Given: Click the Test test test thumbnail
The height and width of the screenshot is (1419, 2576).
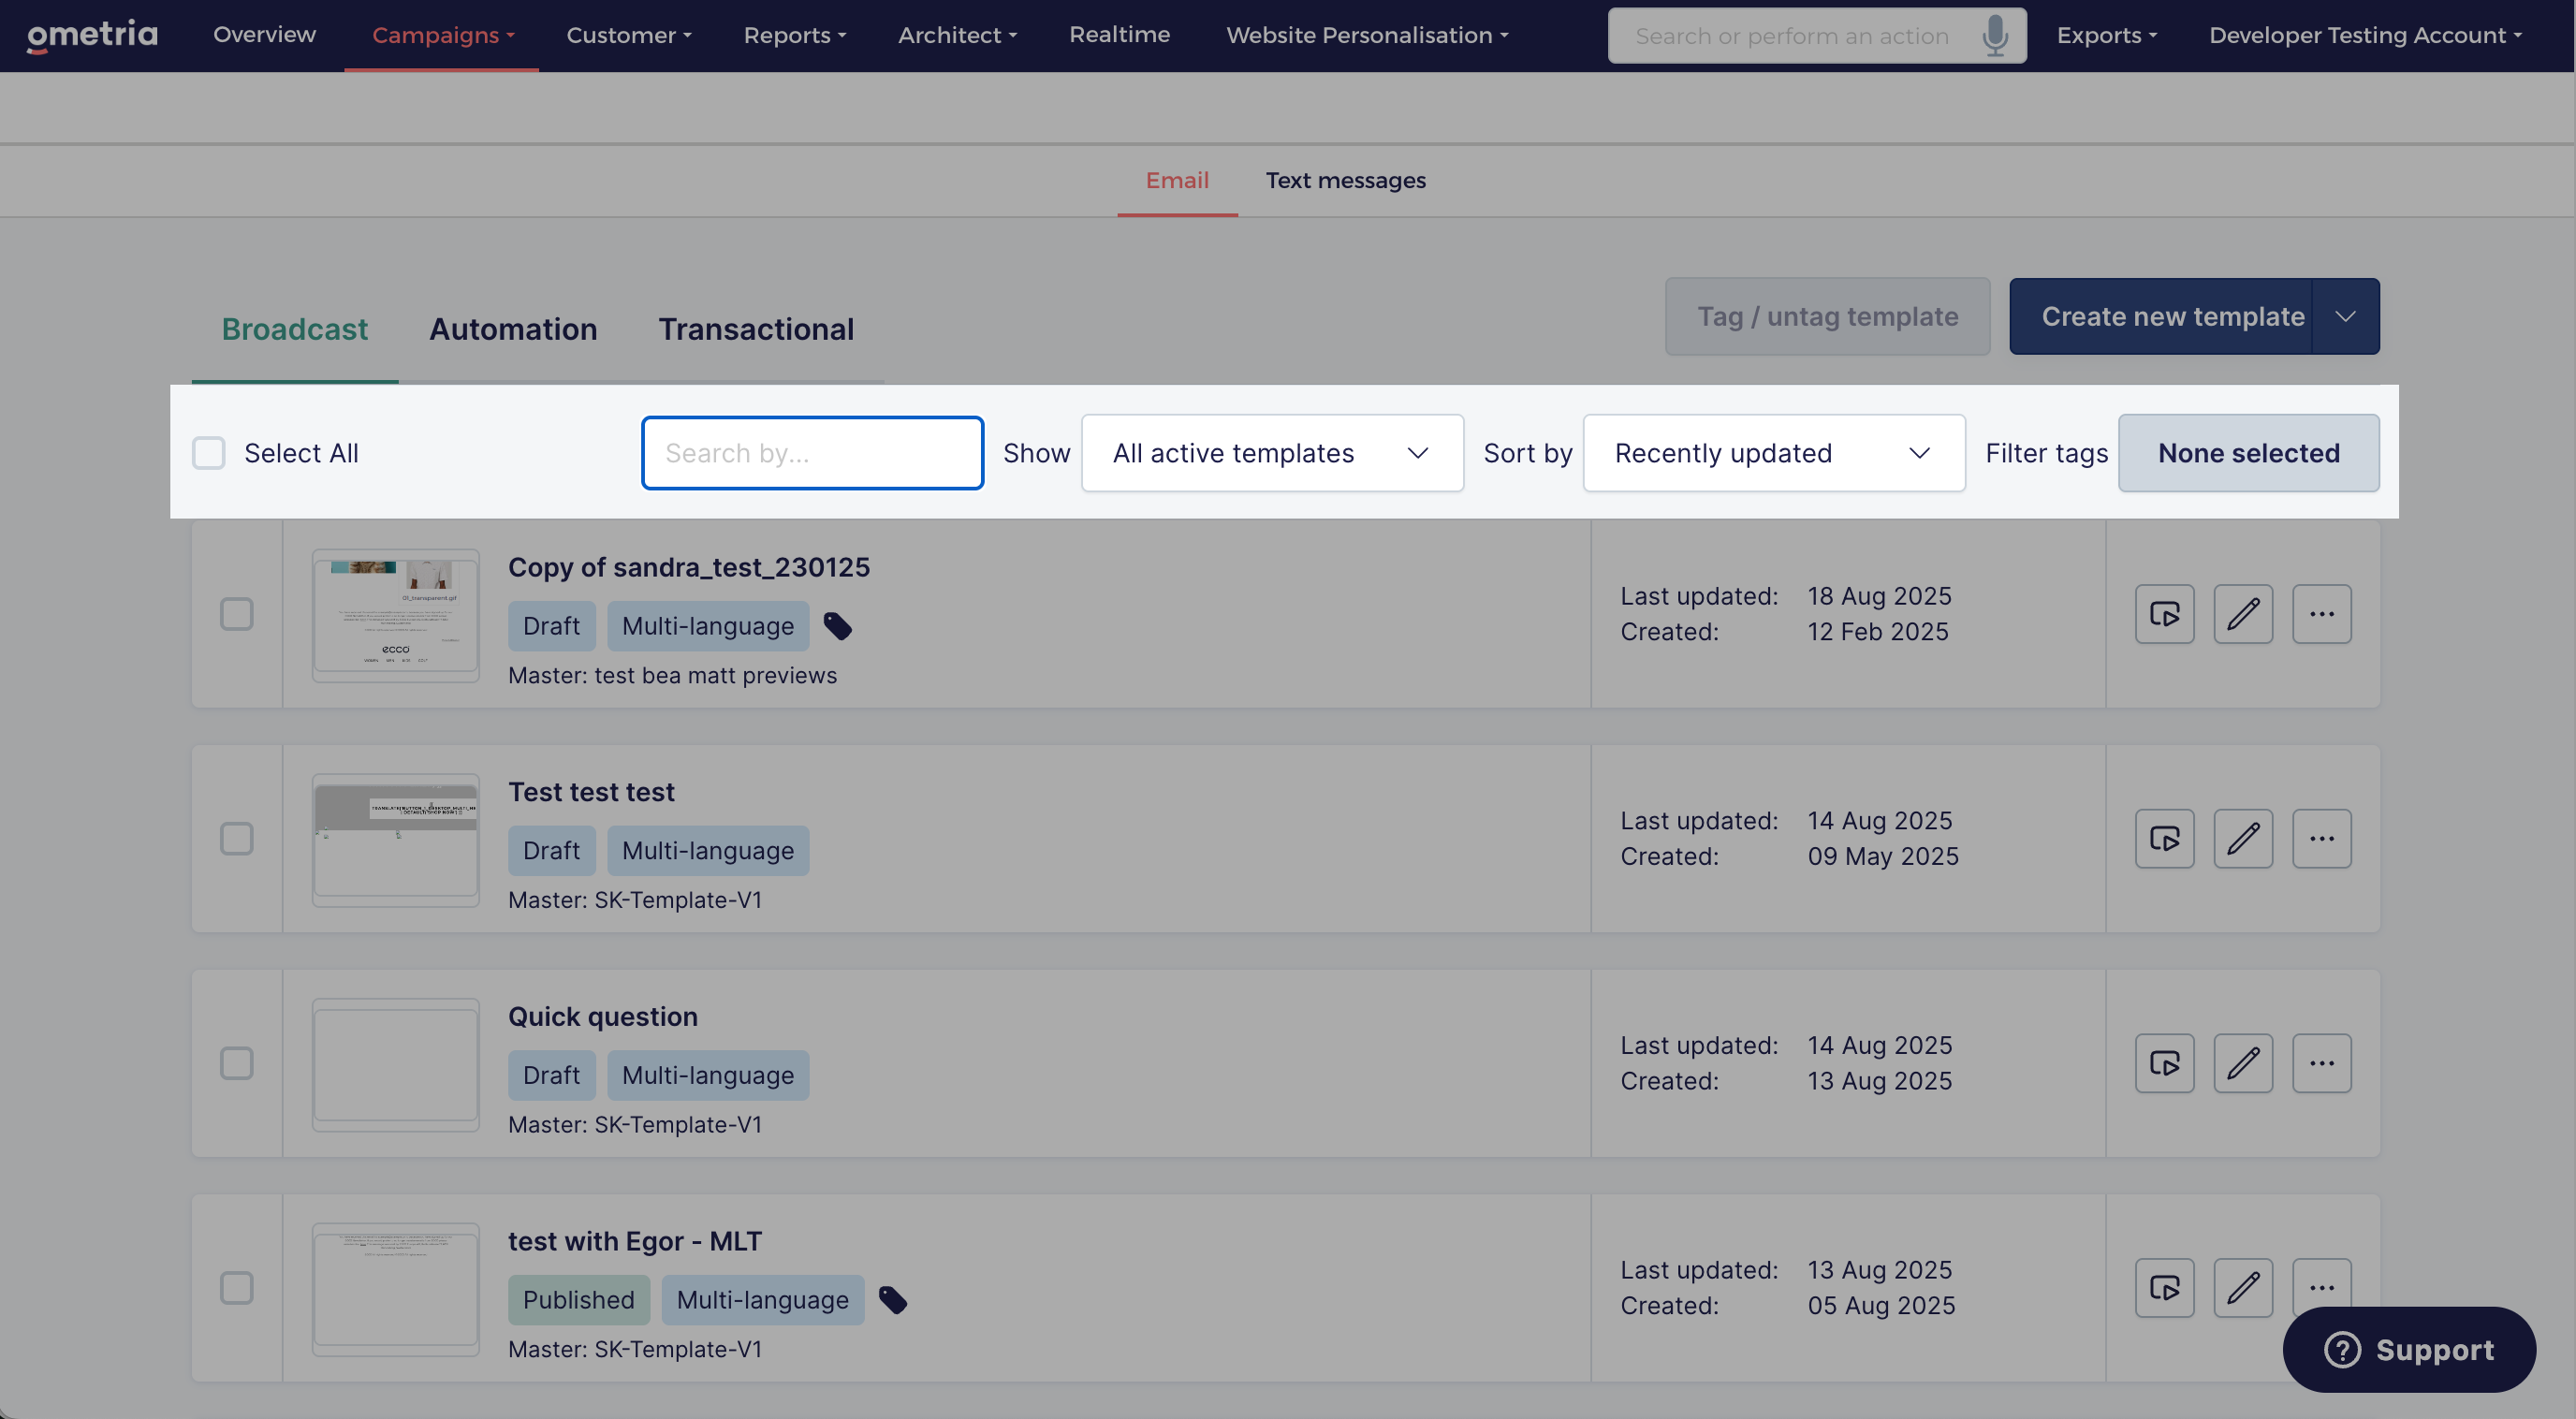Looking at the screenshot, I should (x=395, y=840).
